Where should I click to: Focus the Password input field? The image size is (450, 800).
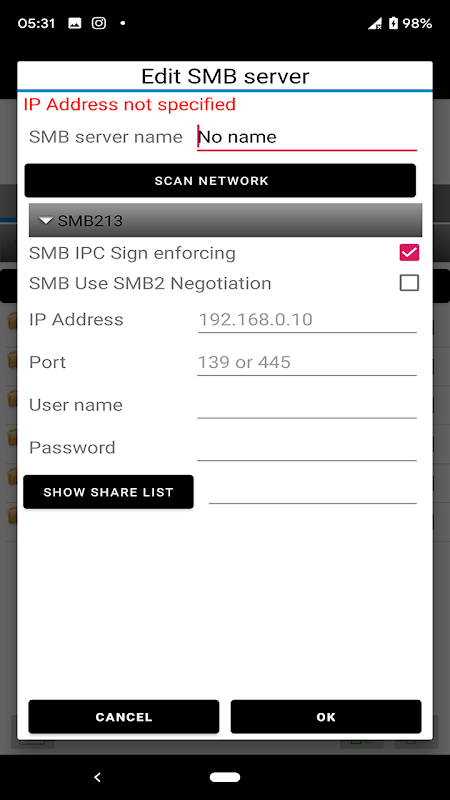307,447
